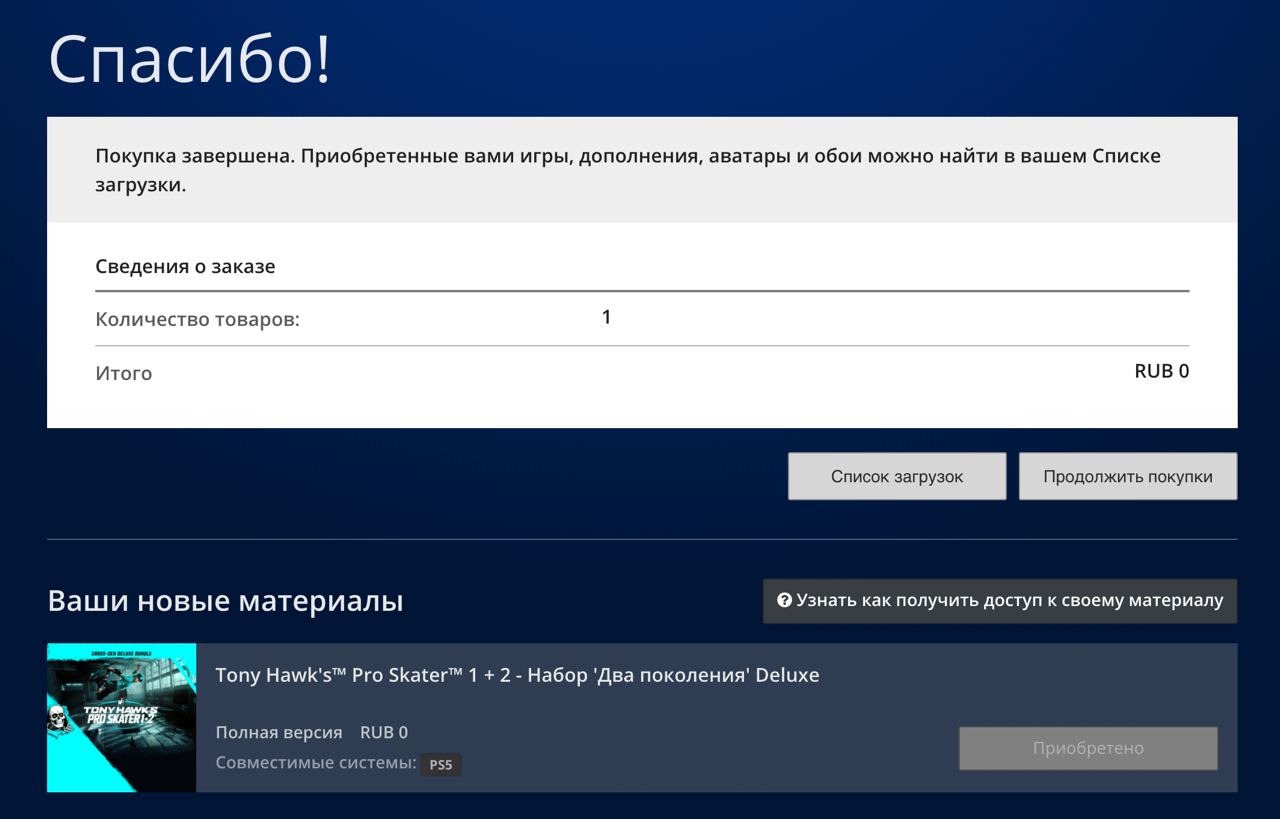Click the Покупка завершена confirmation message
Viewport: 1280px width, 819px height.
(x=628, y=170)
